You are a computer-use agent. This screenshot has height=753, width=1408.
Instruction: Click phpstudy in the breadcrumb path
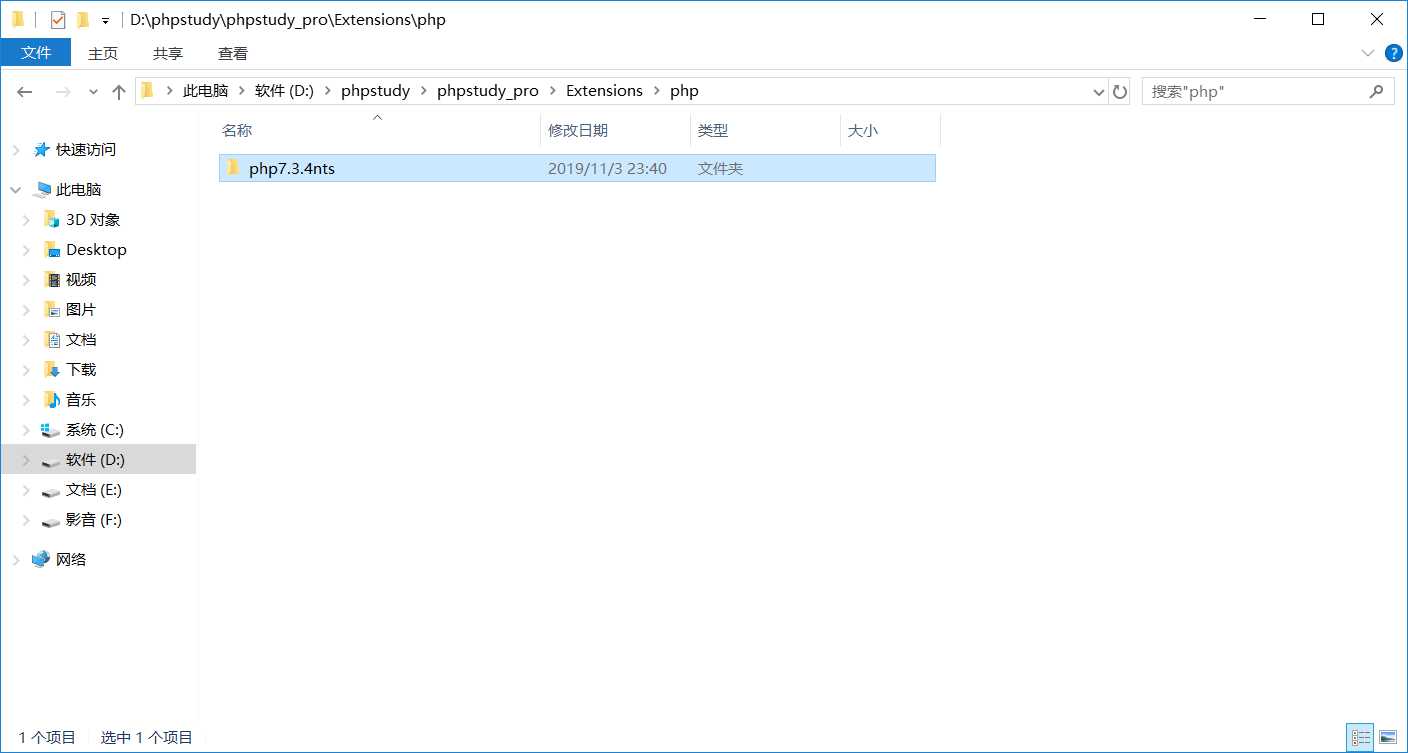tap(375, 91)
